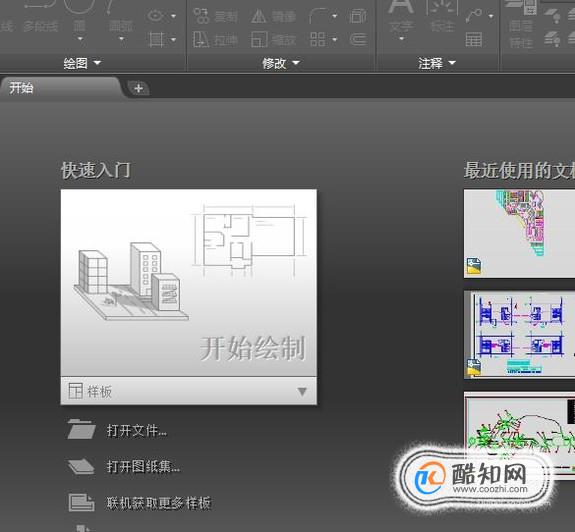Viewport: 575px width, 532px height.
Task: Click the Mirror (镜像) modify tool
Action: (274, 16)
